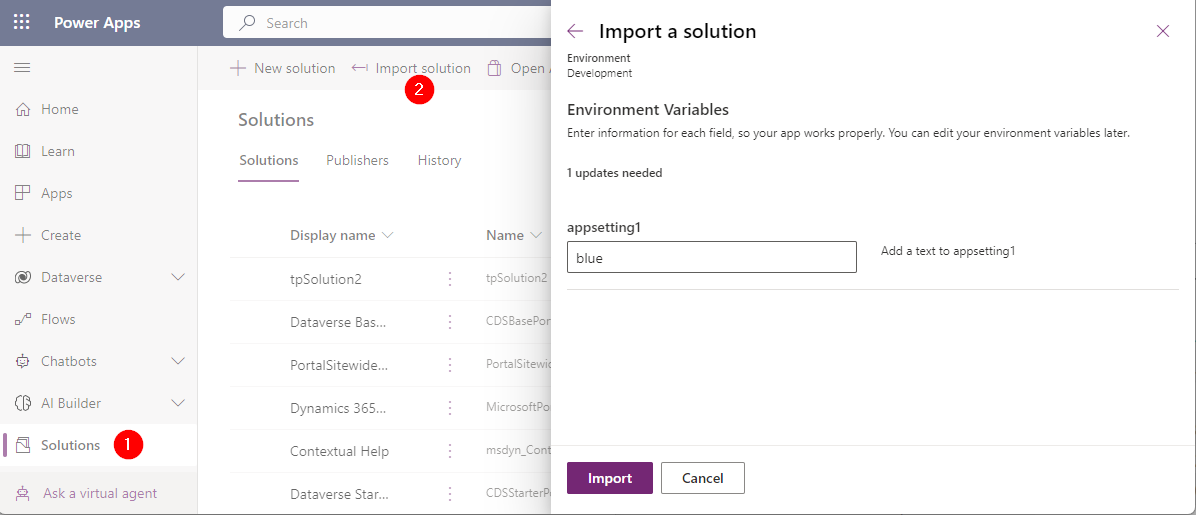1196x515 pixels.
Task: Switch to the History tab
Action: click(439, 160)
